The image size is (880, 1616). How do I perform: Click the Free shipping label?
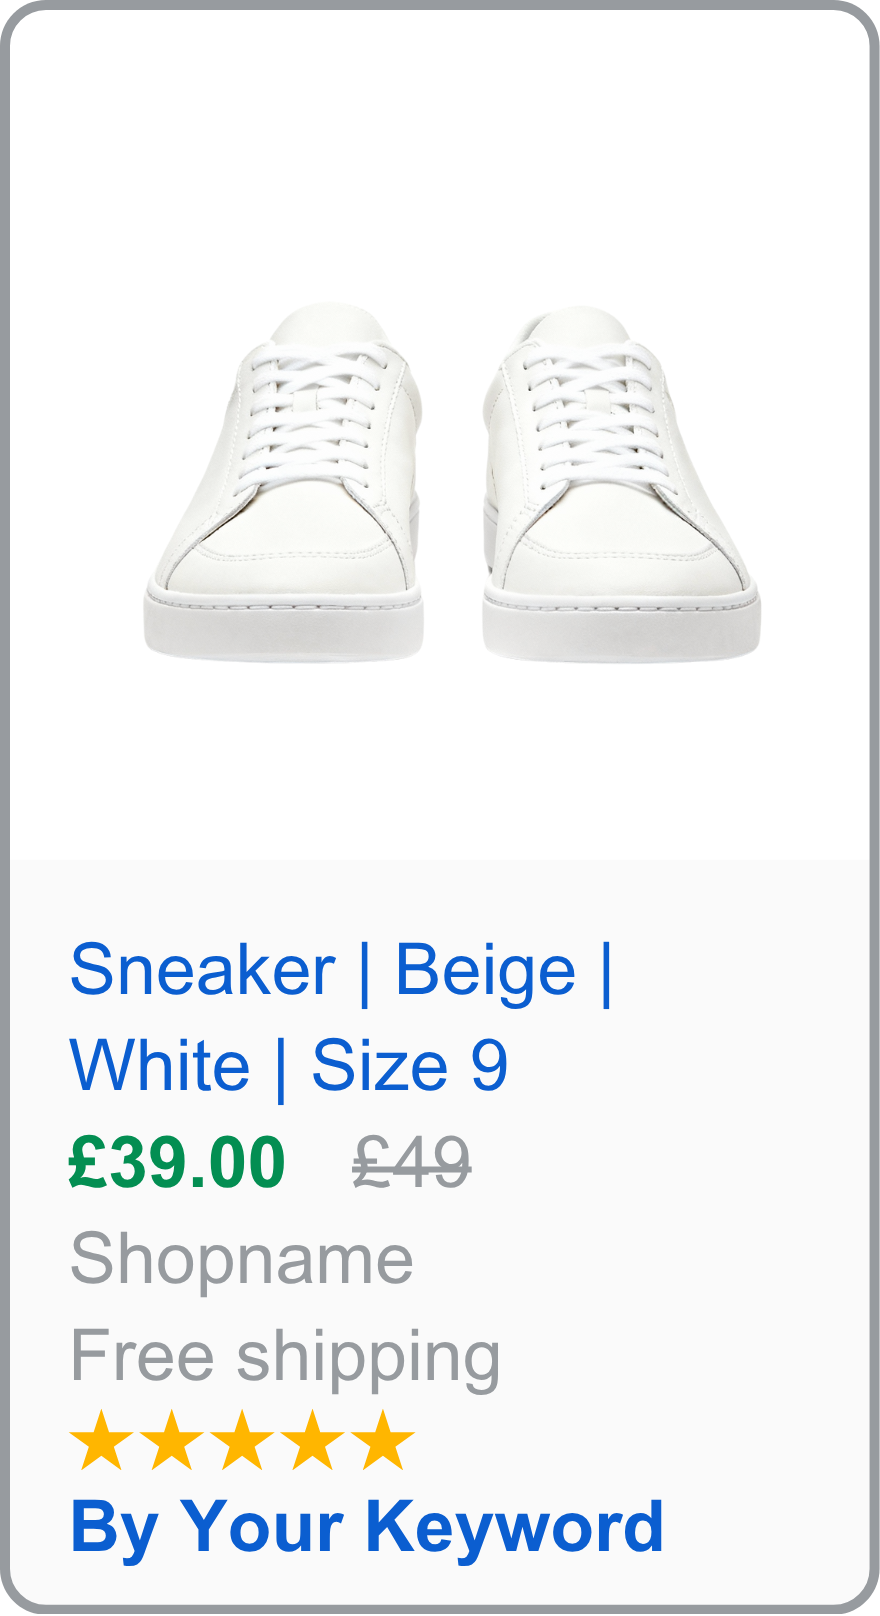point(285,1357)
